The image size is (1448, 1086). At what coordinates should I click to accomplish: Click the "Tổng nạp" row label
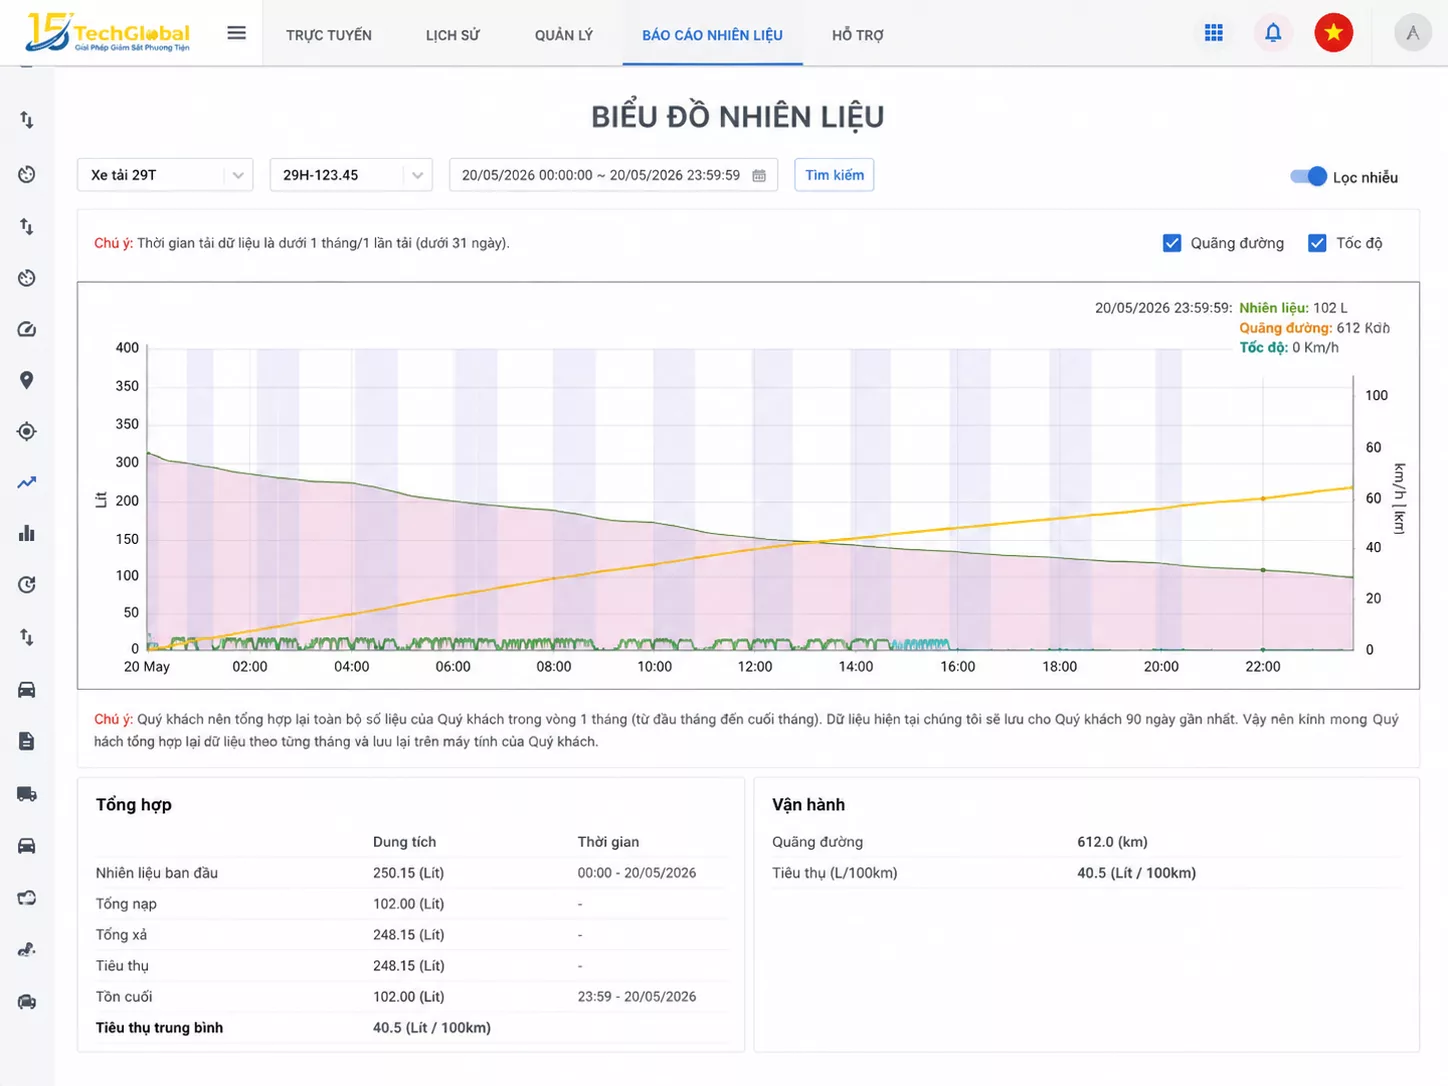click(126, 904)
